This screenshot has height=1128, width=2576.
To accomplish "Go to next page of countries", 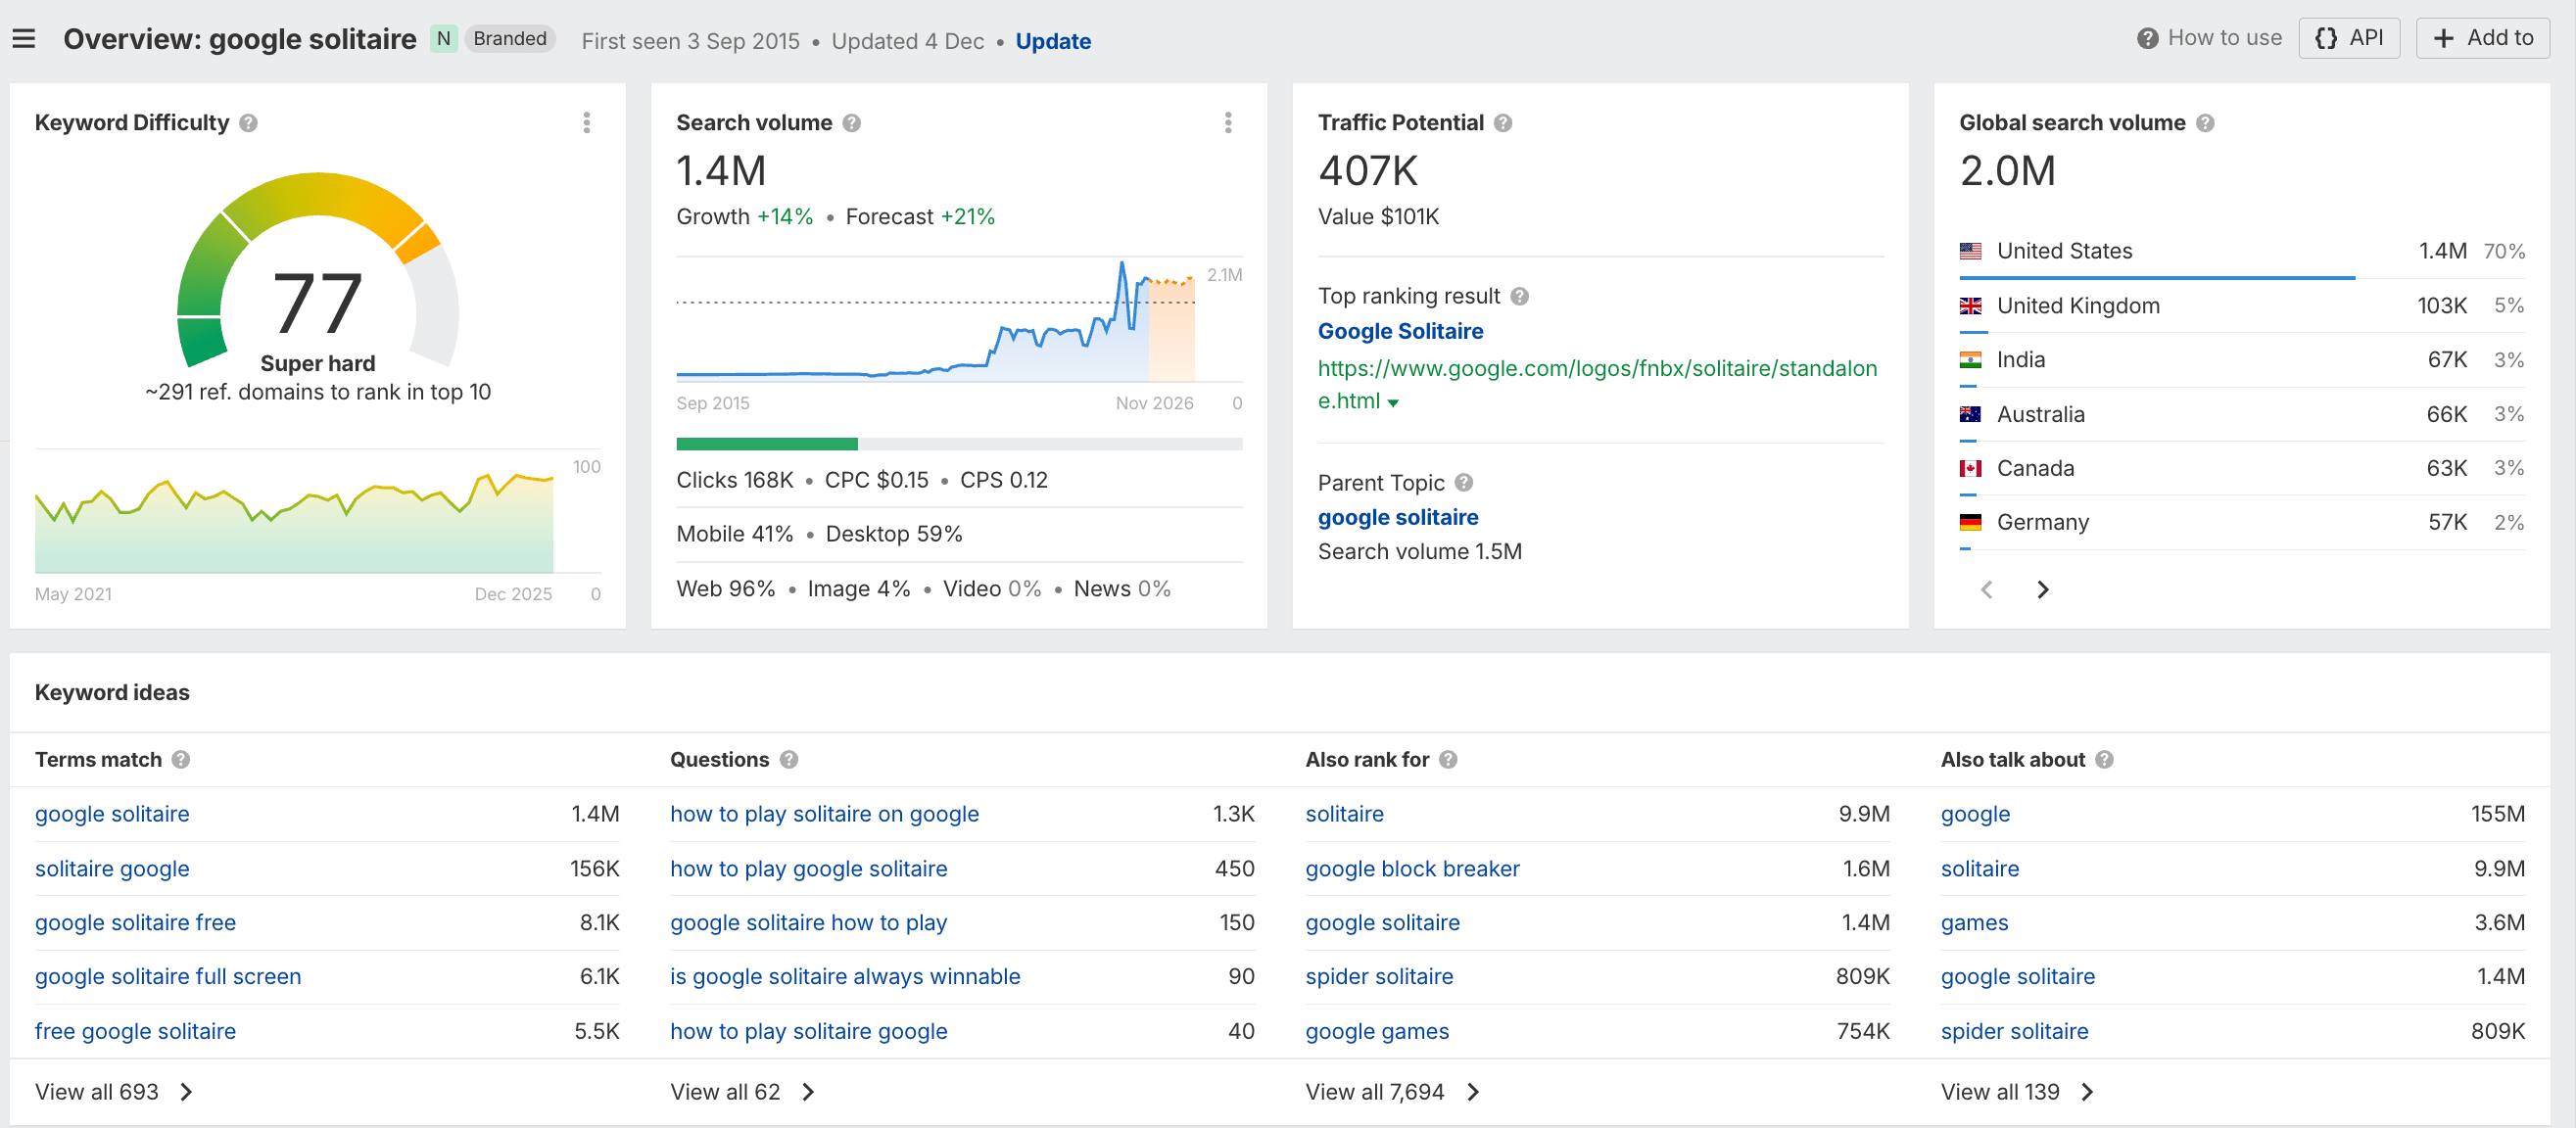I will [2043, 590].
